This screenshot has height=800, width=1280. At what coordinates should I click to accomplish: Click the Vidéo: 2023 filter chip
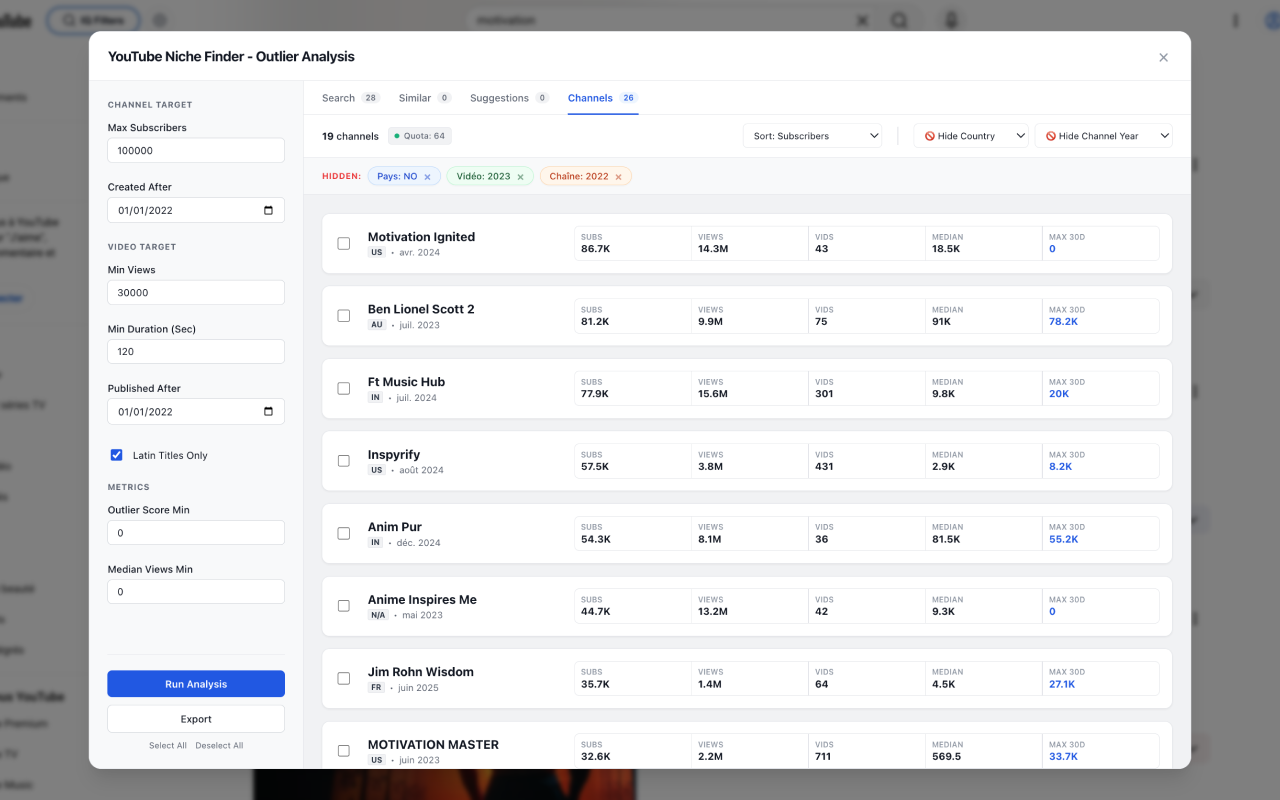click(490, 176)
